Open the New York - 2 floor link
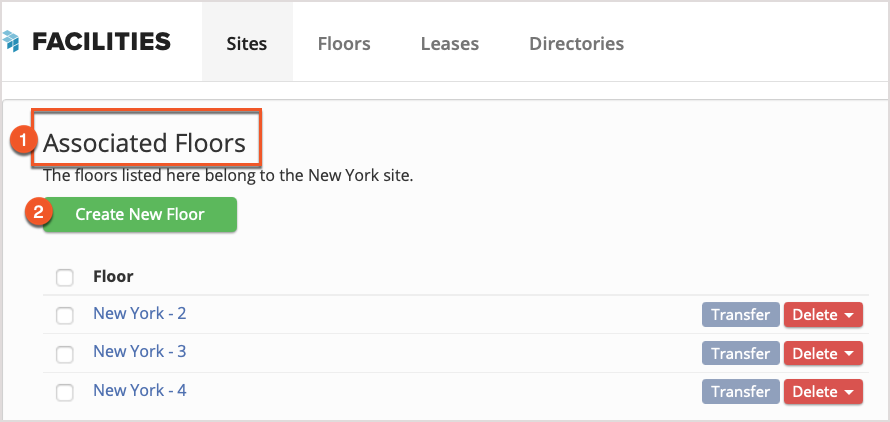Screen dimensions: 890x422 click(140, 314)
